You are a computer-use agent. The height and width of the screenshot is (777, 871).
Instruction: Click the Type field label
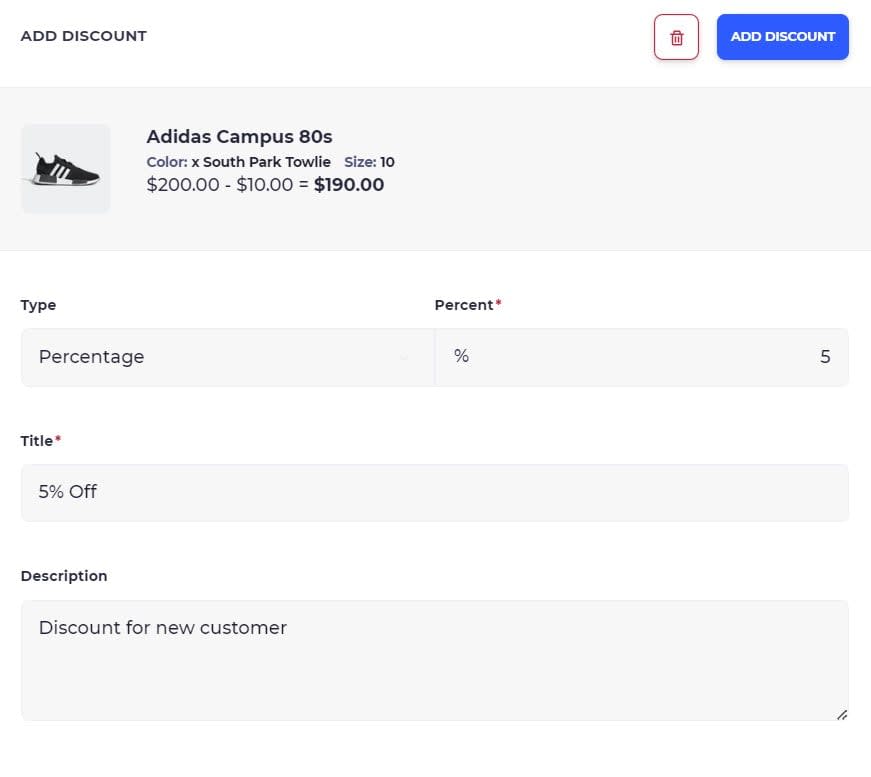coord(38,305)
